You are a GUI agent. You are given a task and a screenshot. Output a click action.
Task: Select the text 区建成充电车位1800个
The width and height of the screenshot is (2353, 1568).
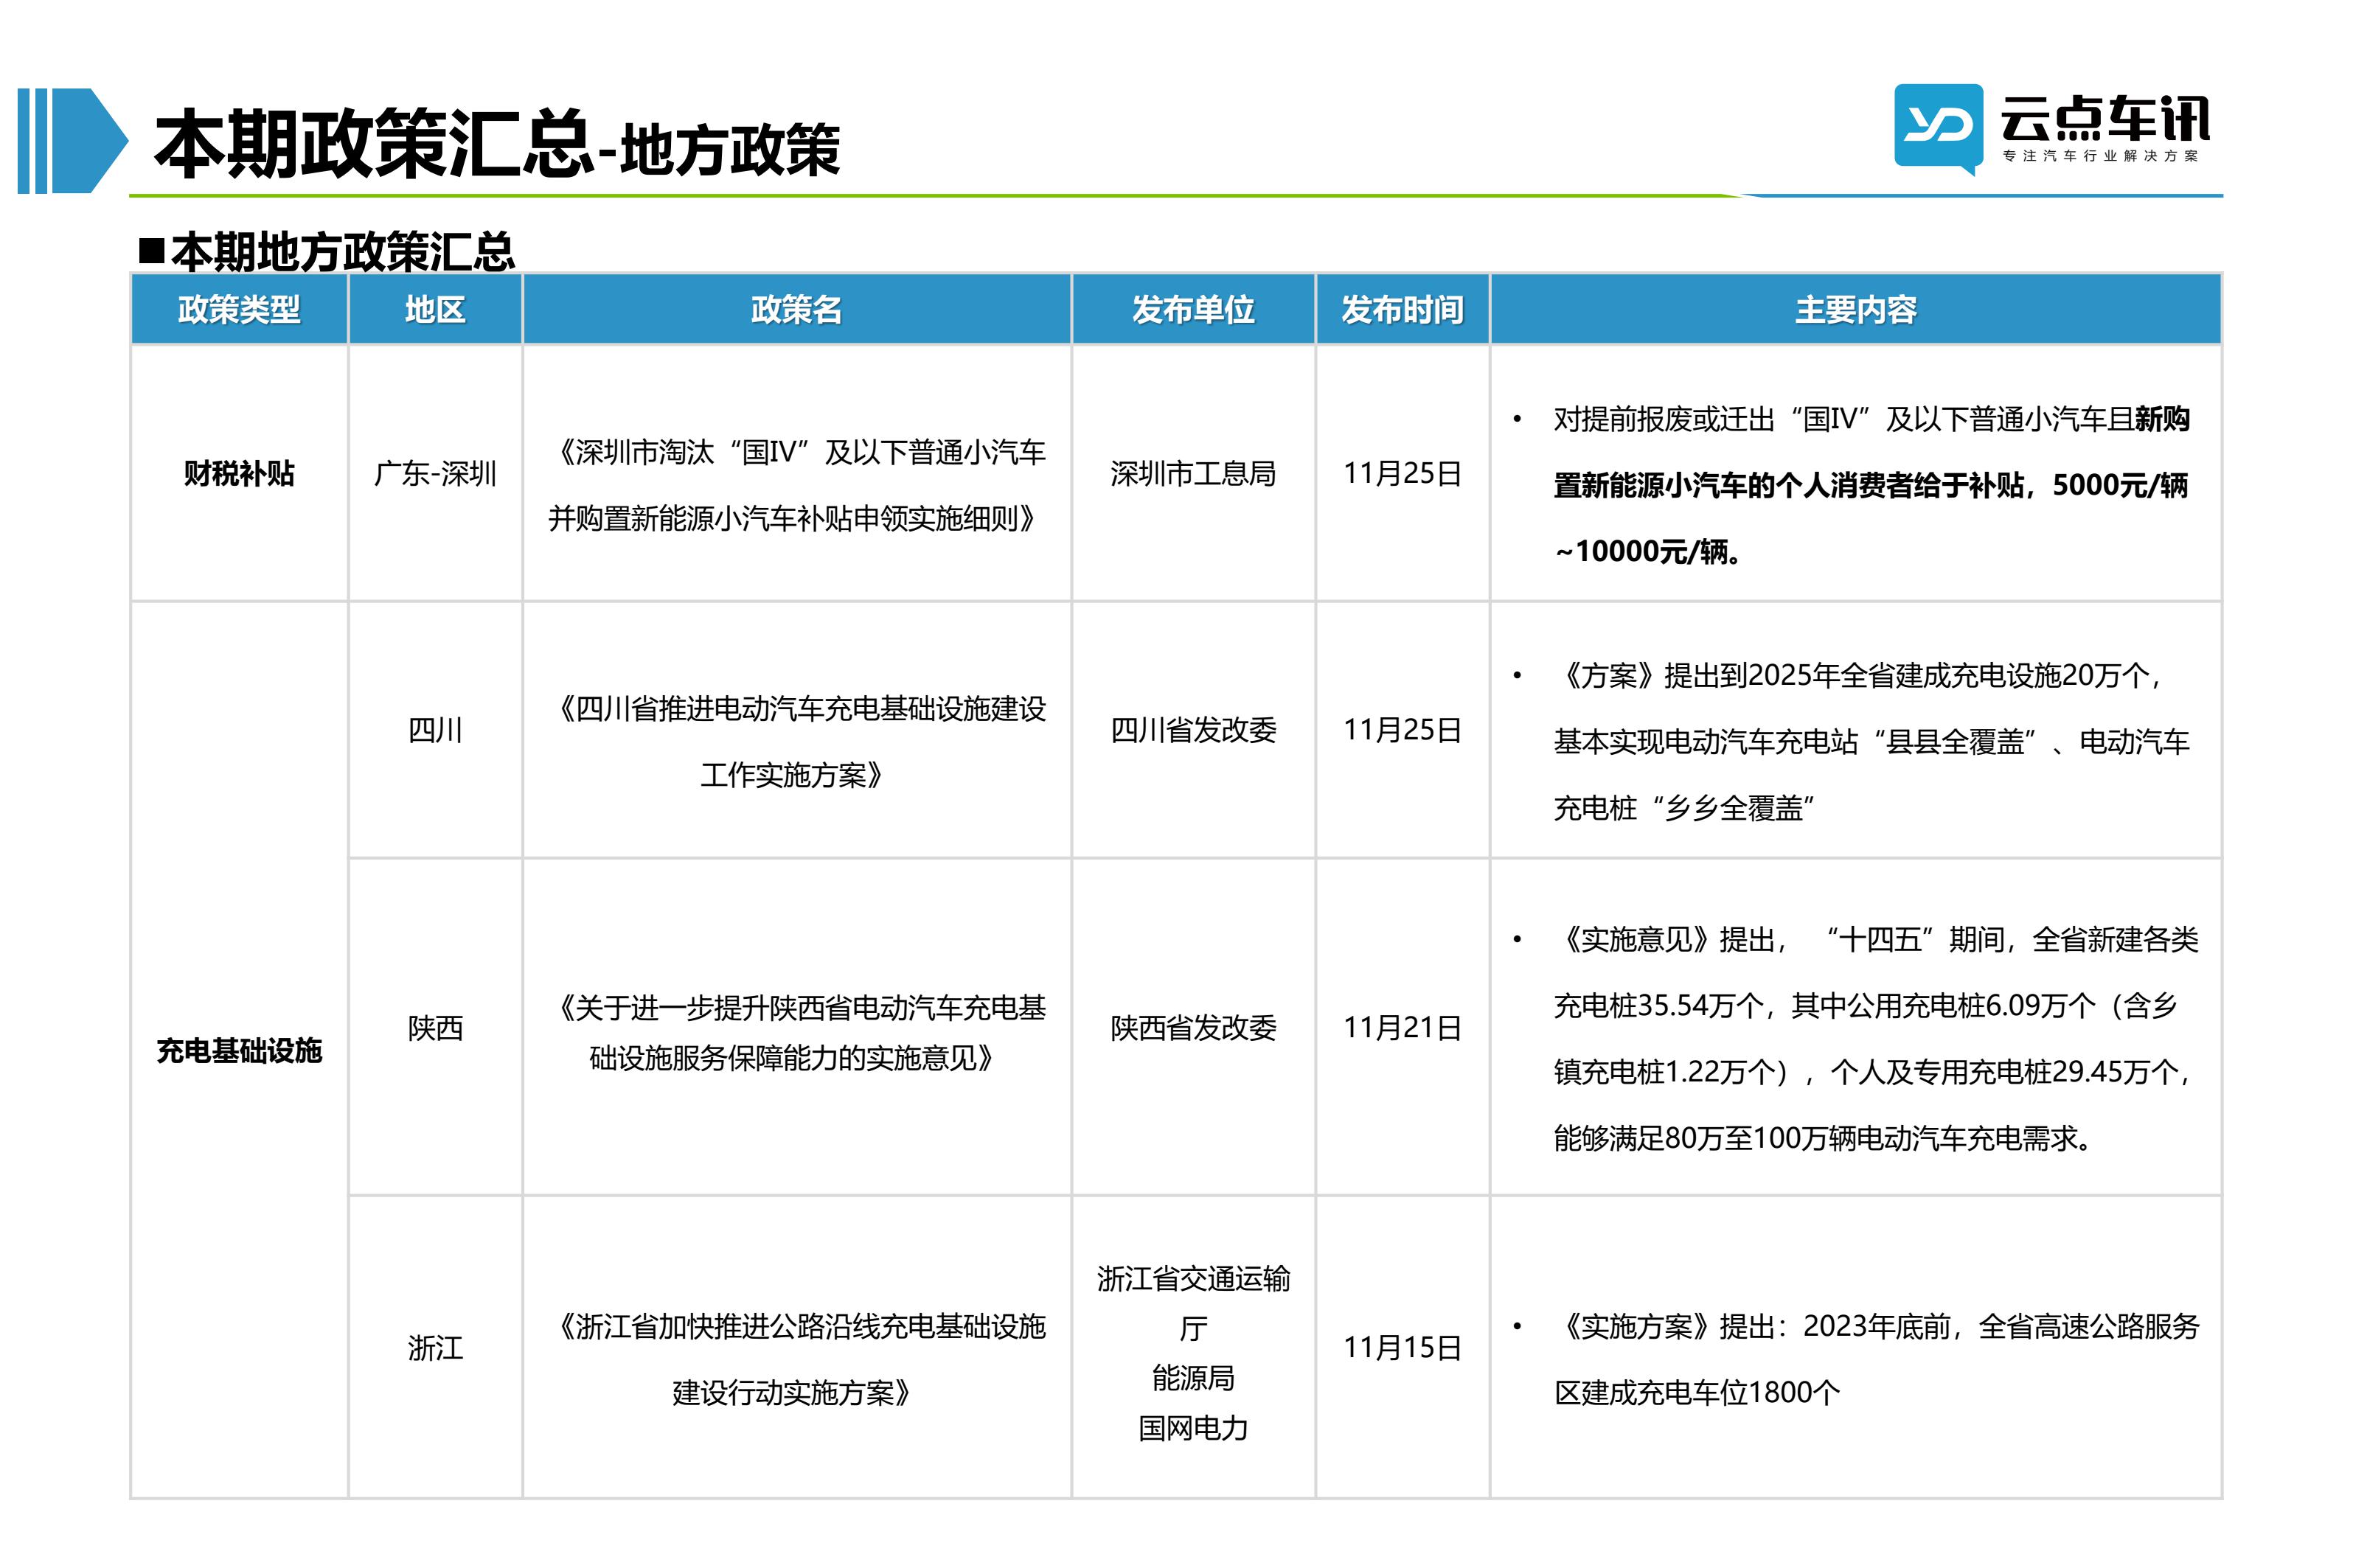pos(1697,1392)
